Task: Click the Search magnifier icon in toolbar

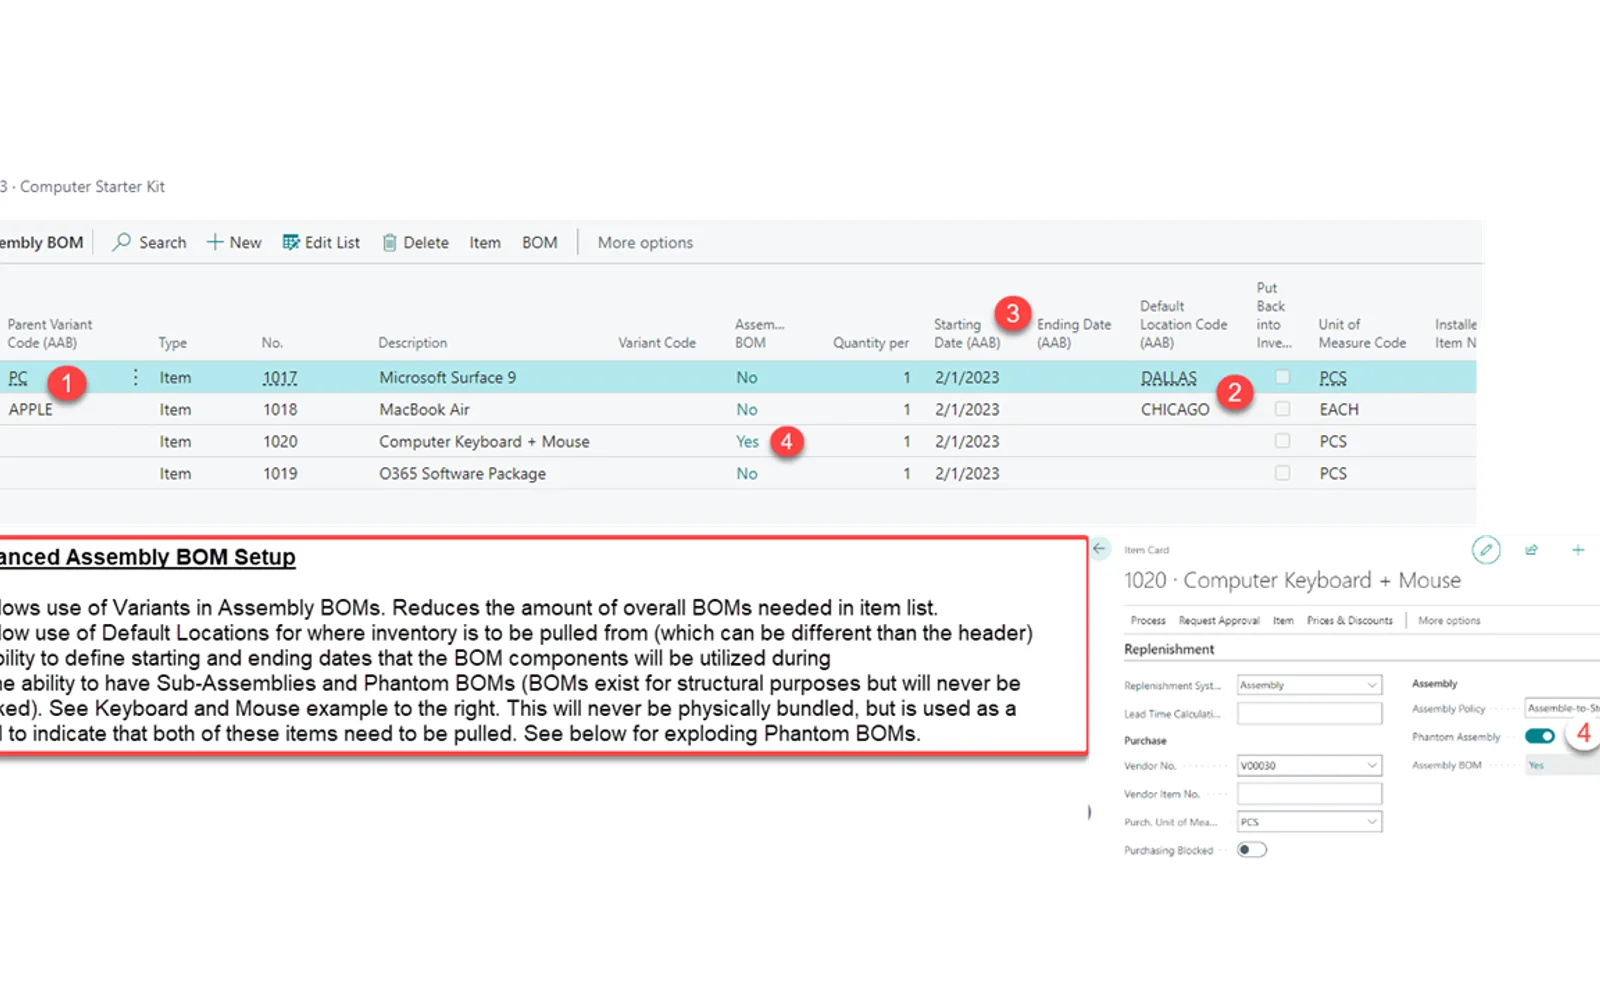Action: tap(121, 242)
